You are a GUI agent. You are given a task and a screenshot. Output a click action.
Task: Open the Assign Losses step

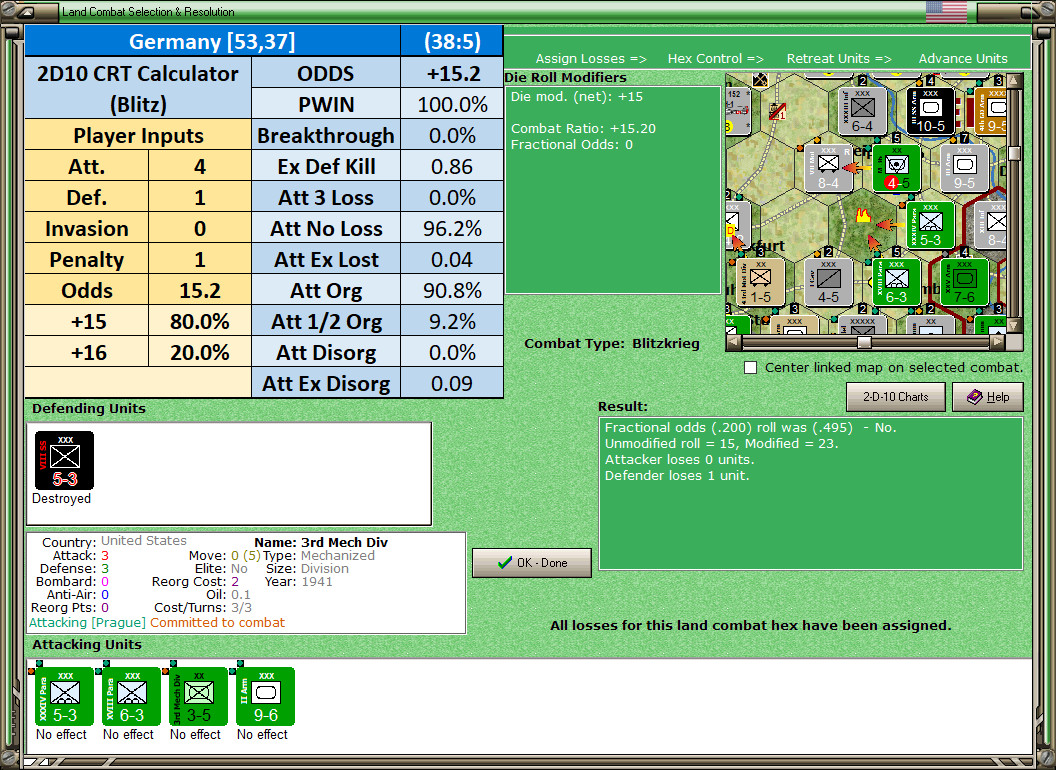pyautogui.click(x=591, y=59)
